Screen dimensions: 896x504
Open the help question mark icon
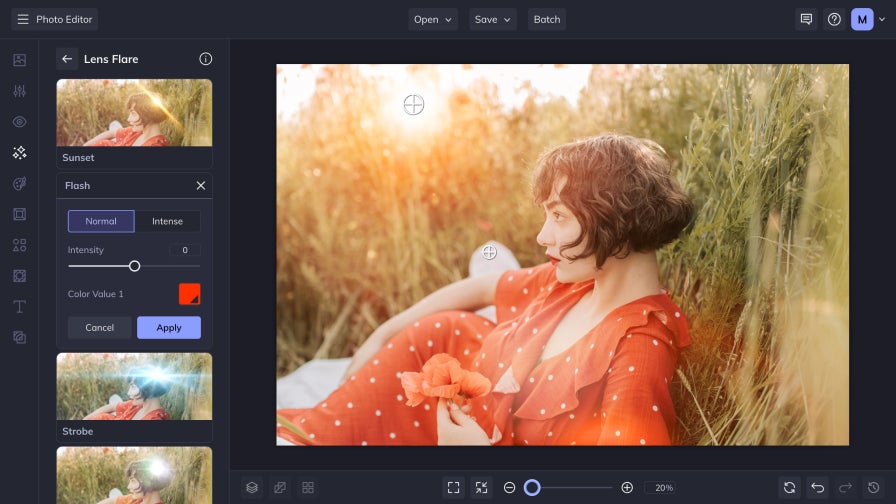834,19
